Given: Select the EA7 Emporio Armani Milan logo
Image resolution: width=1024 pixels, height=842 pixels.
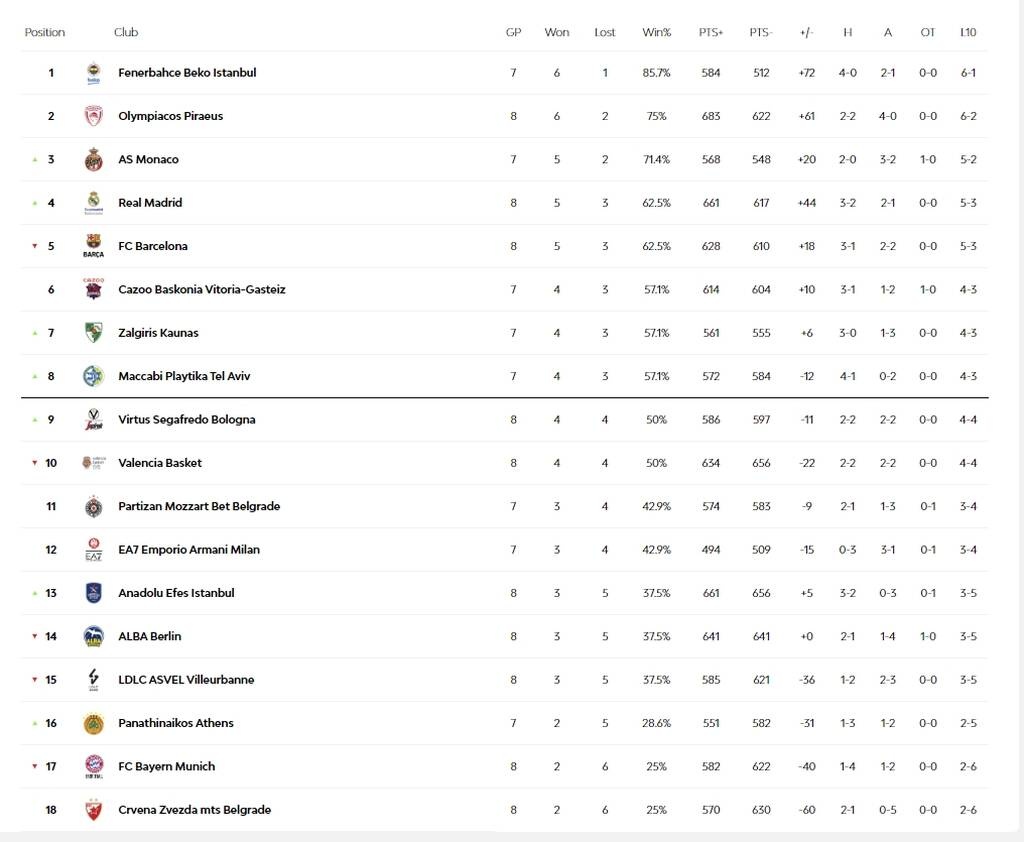Looking at the screenshot, I should pos(93,549).
